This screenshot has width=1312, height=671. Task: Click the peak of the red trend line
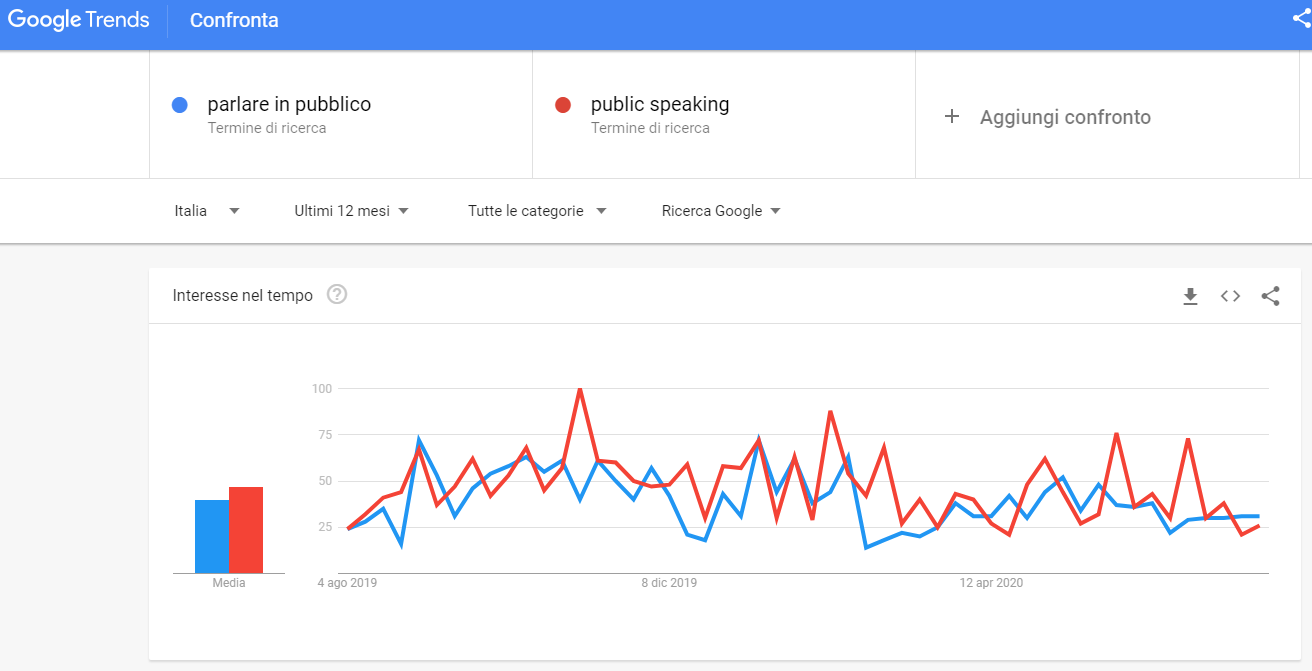tap(581, 388)
